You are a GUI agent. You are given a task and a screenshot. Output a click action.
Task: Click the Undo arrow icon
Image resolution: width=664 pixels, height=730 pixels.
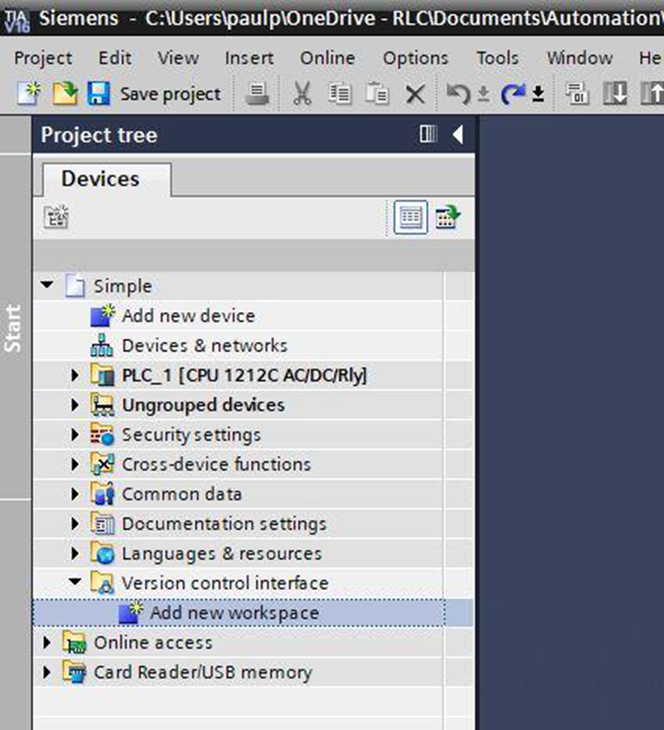[x=458, y=94]
